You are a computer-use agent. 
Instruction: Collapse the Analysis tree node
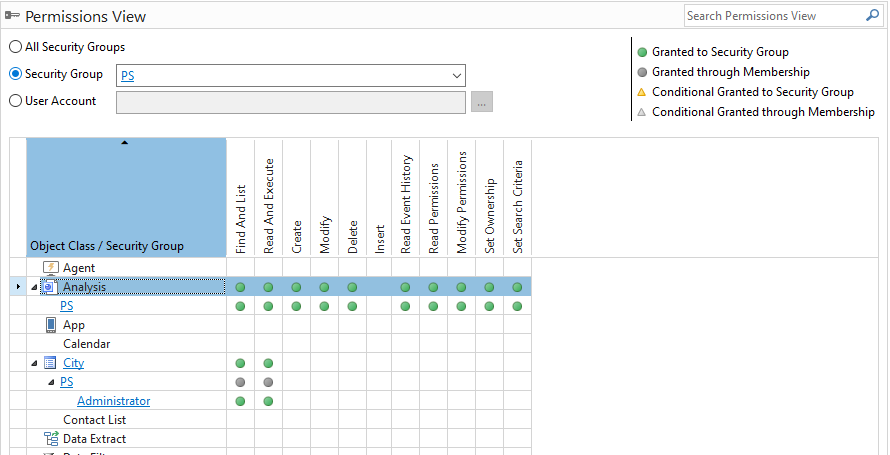tap(33, 288)
